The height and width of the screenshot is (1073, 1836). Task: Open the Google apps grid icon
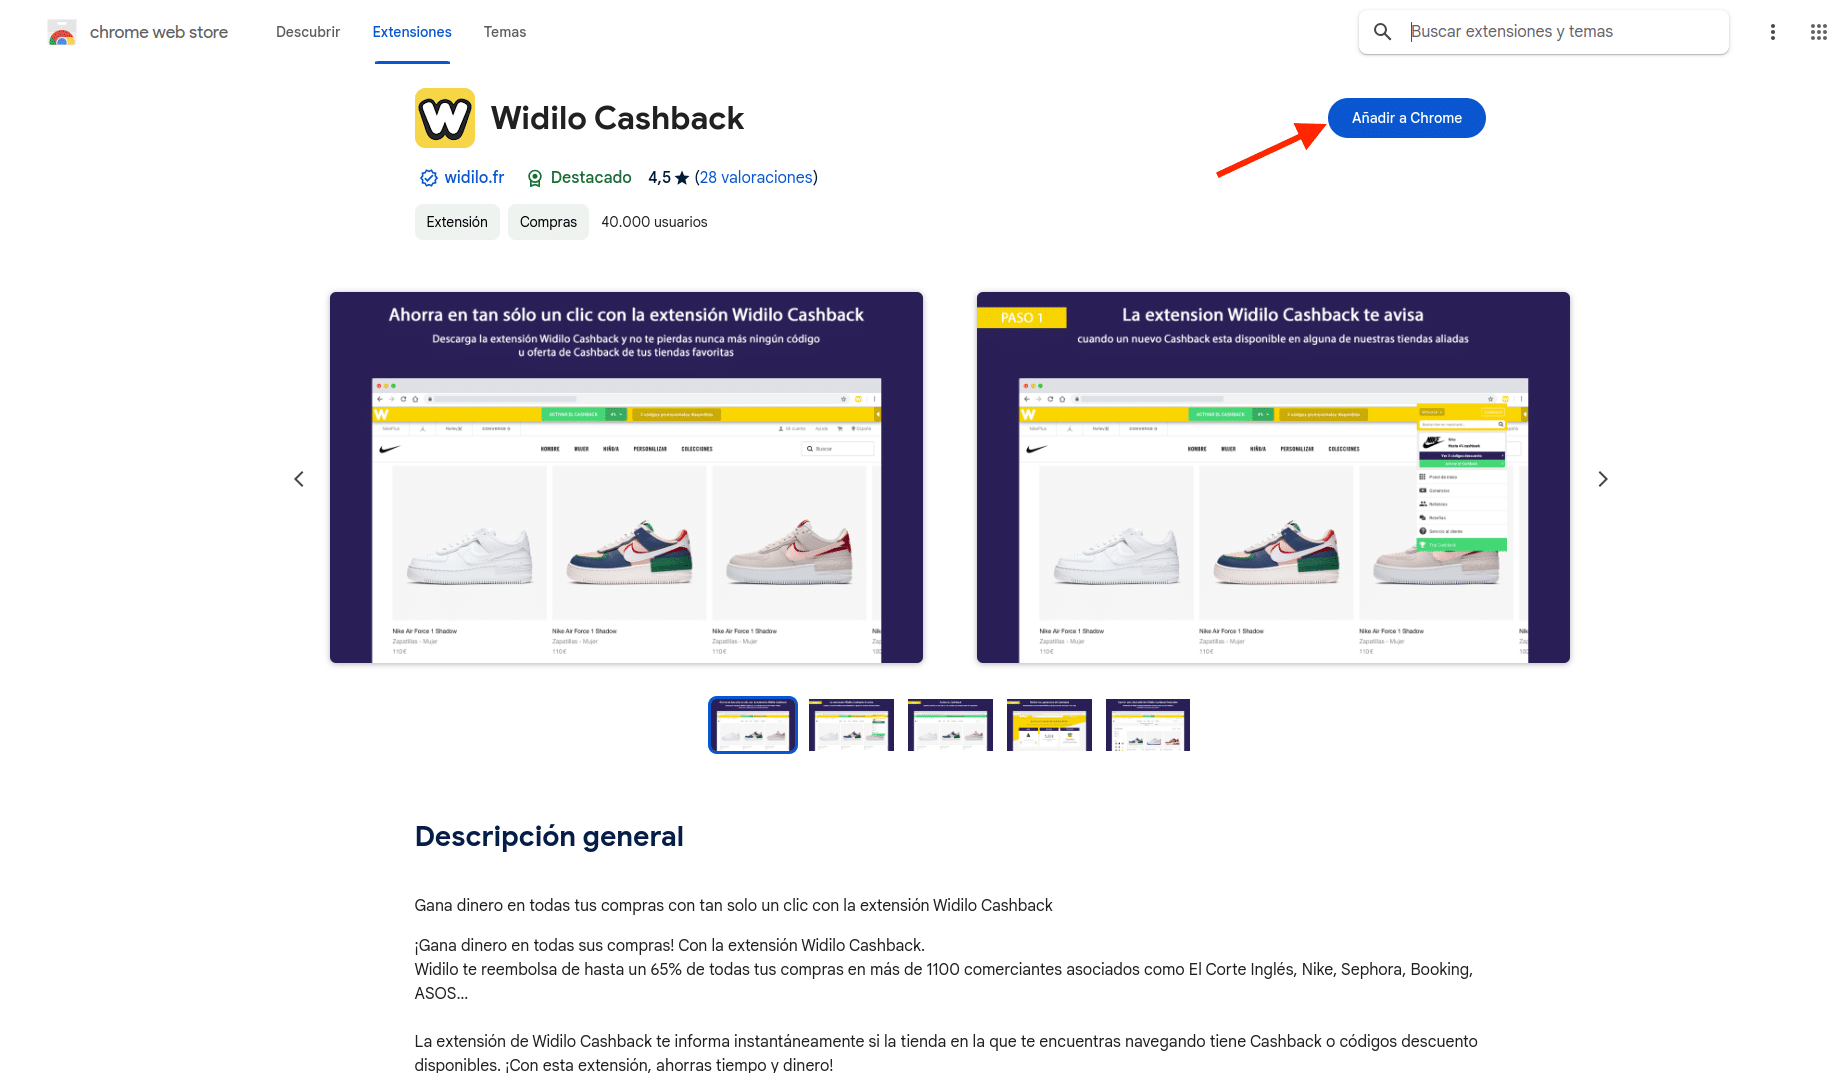(x=1818, y=32)
